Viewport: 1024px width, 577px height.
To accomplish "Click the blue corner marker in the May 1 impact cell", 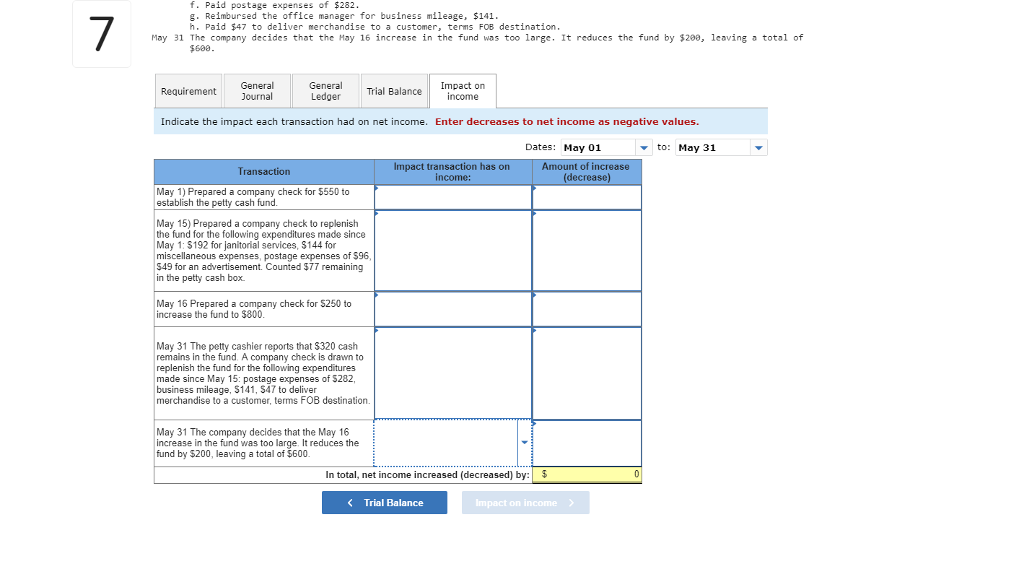I will pyautogui.click(x=377, y=189).
